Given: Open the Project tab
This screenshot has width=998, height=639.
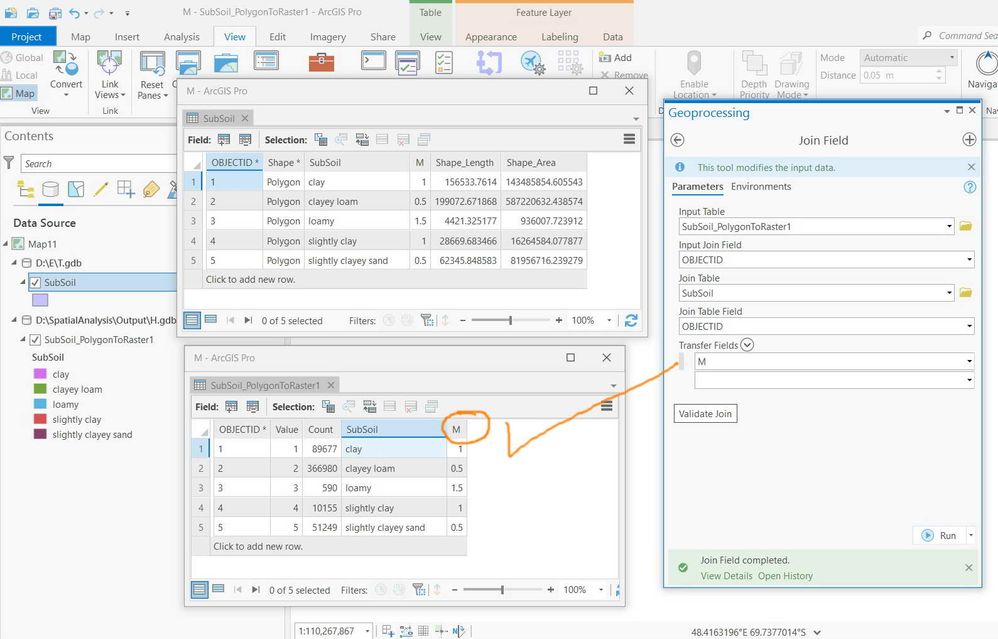Looking at the screenshot, I should [27, 37].
